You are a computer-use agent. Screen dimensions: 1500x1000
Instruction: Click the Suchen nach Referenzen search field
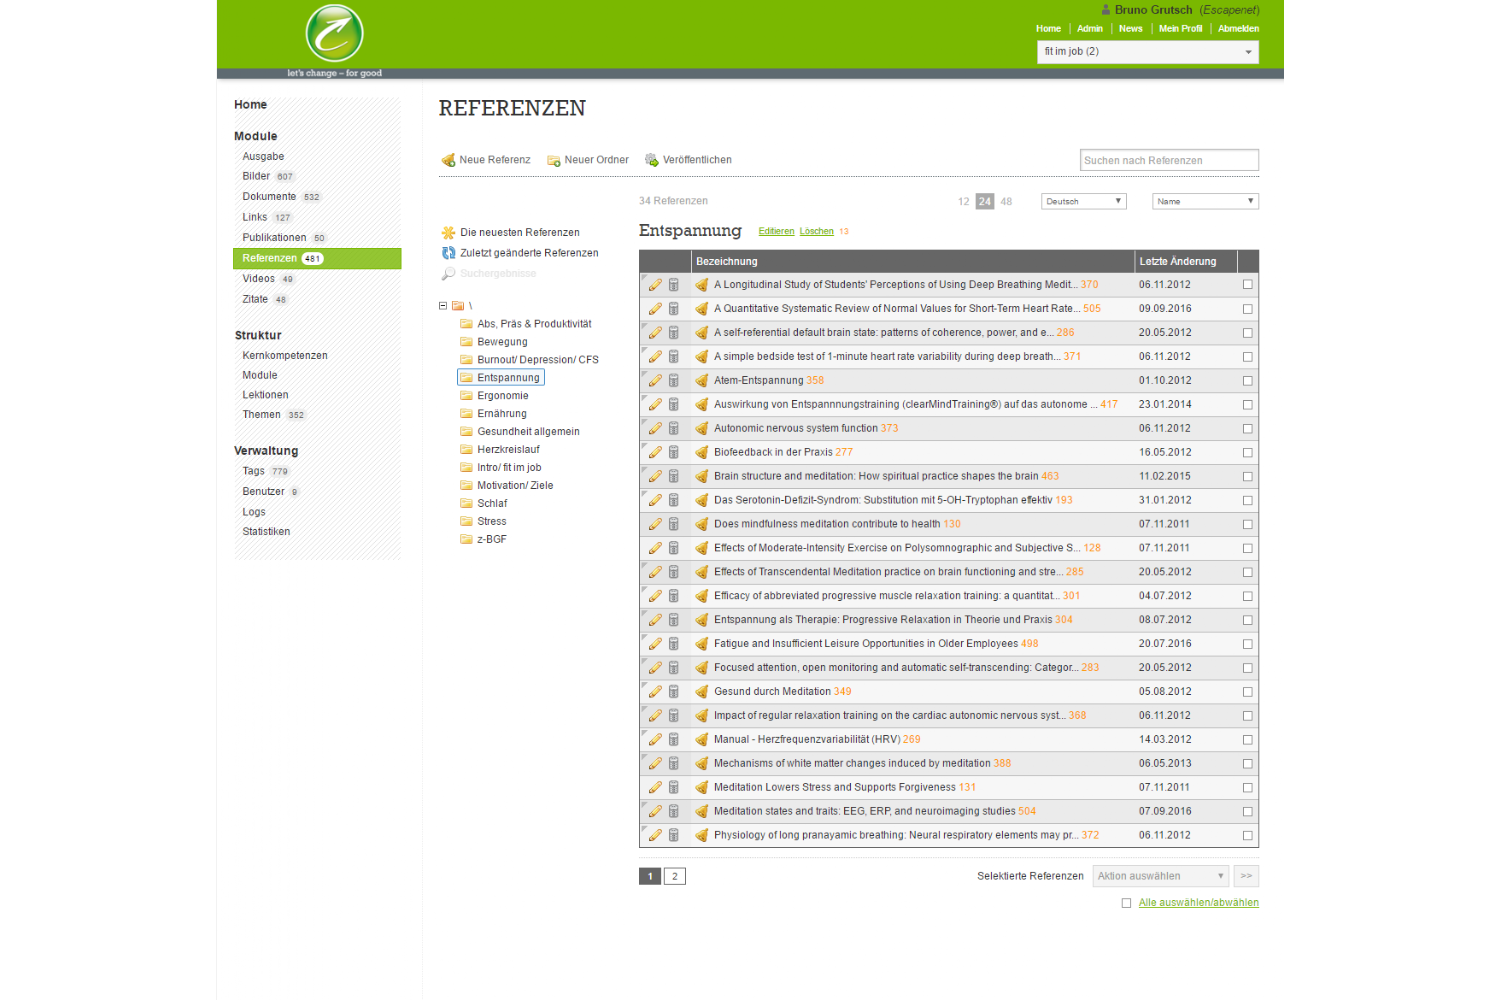pos(1169,161)
